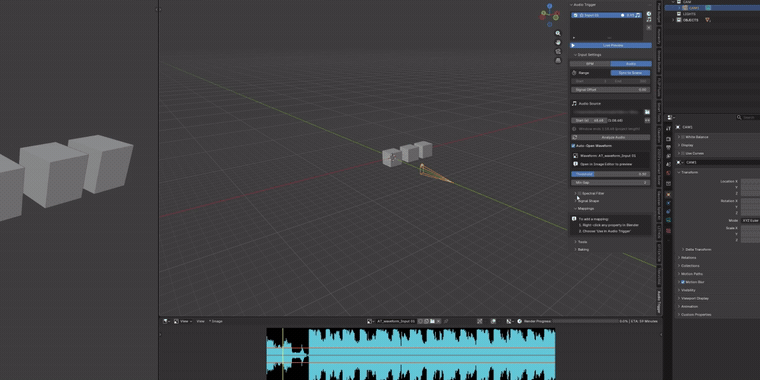Switch input type to BPM tab

click(590, 63)
